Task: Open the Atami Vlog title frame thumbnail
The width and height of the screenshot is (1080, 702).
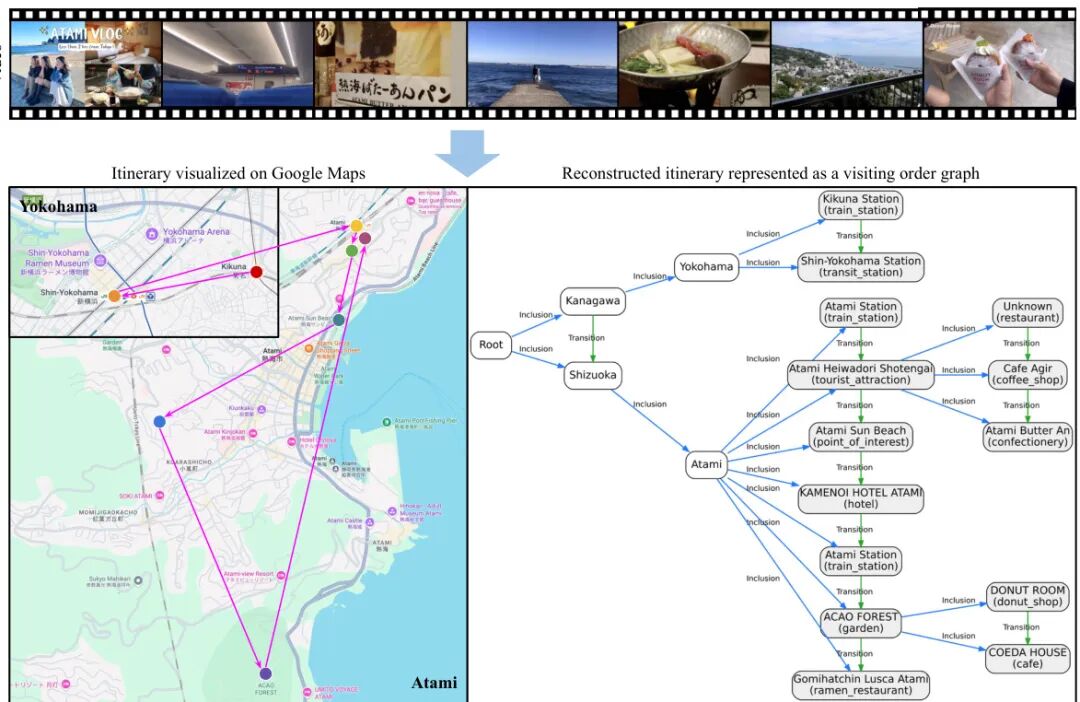Action: [85, 65]
